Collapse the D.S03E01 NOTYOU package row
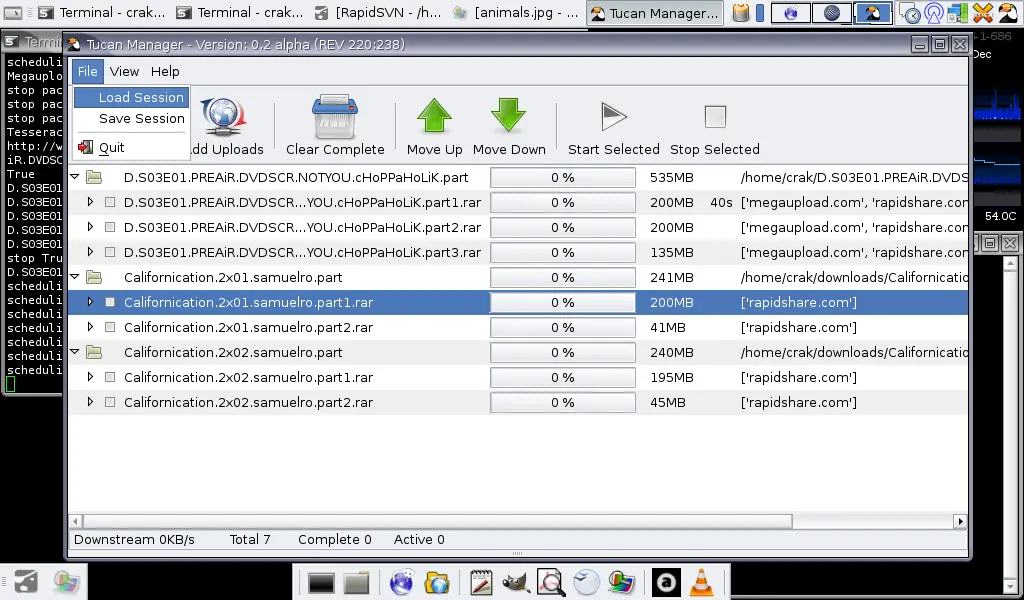 click(74, 177)
